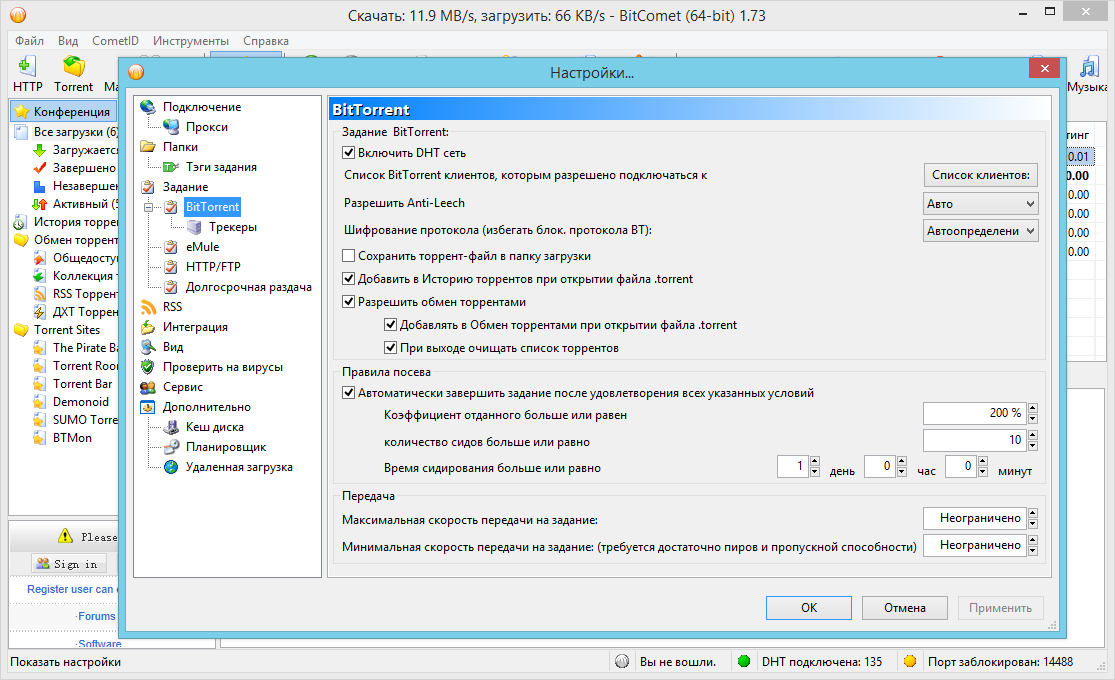Click the Отмена button
Image resolution: width=1115 pixels, height=680 pixels.
pos(905,607)
